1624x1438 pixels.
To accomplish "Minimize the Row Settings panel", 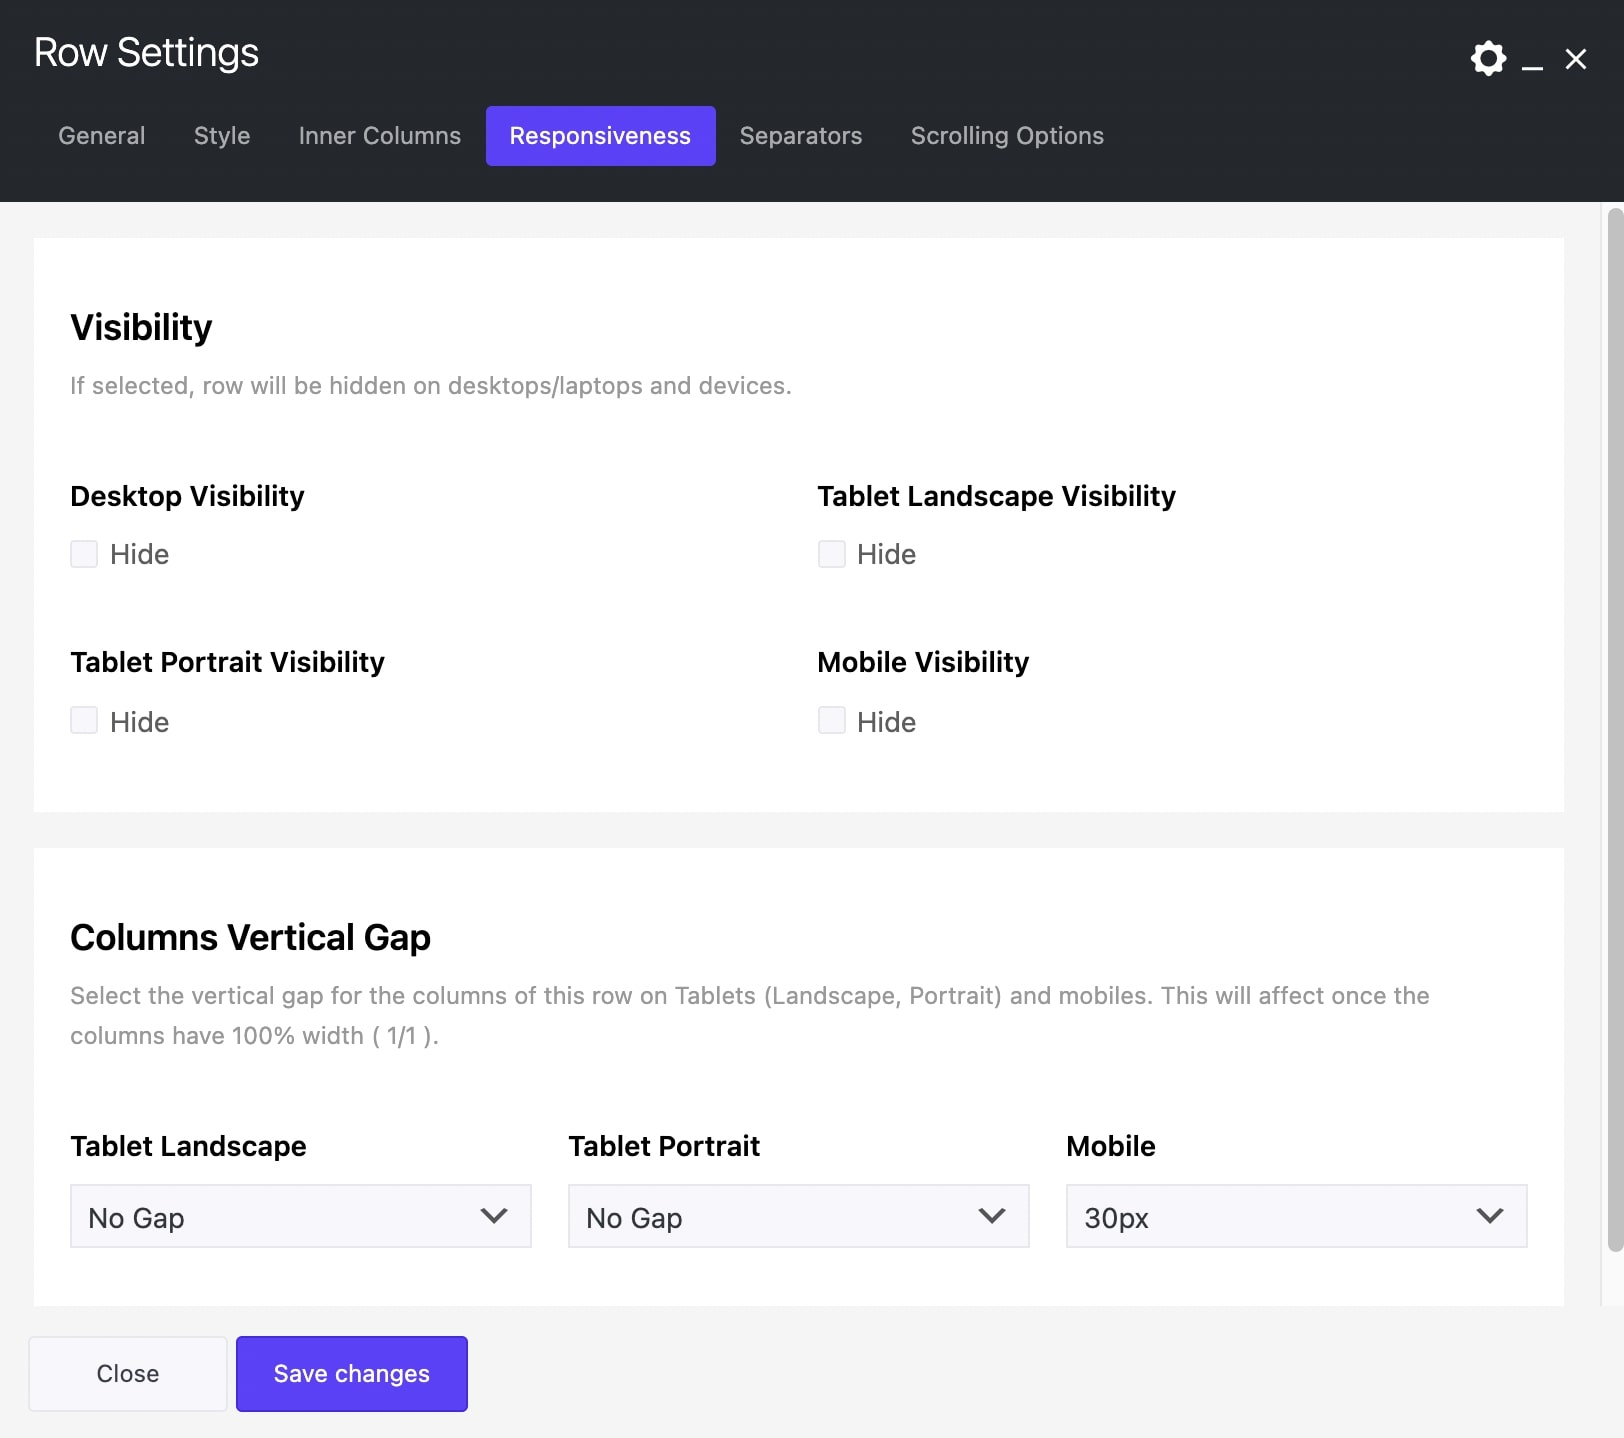I will [x=1532, y=62].
